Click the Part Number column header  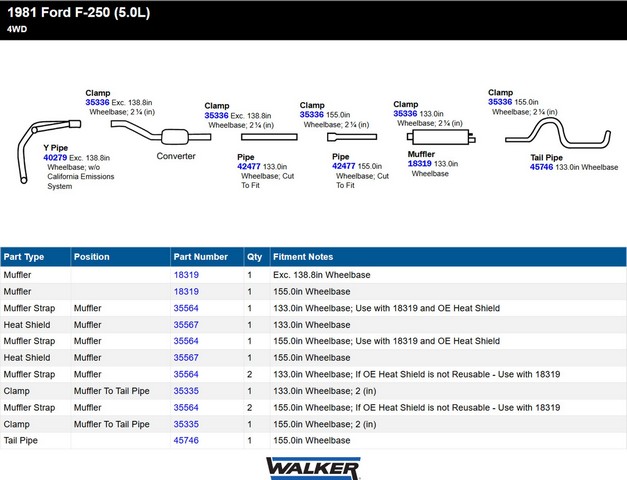(x=207, y=257)
